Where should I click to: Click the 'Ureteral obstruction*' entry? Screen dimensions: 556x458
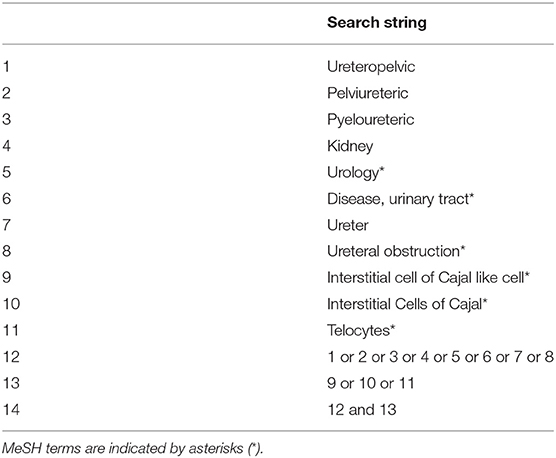tap(396, 251)
